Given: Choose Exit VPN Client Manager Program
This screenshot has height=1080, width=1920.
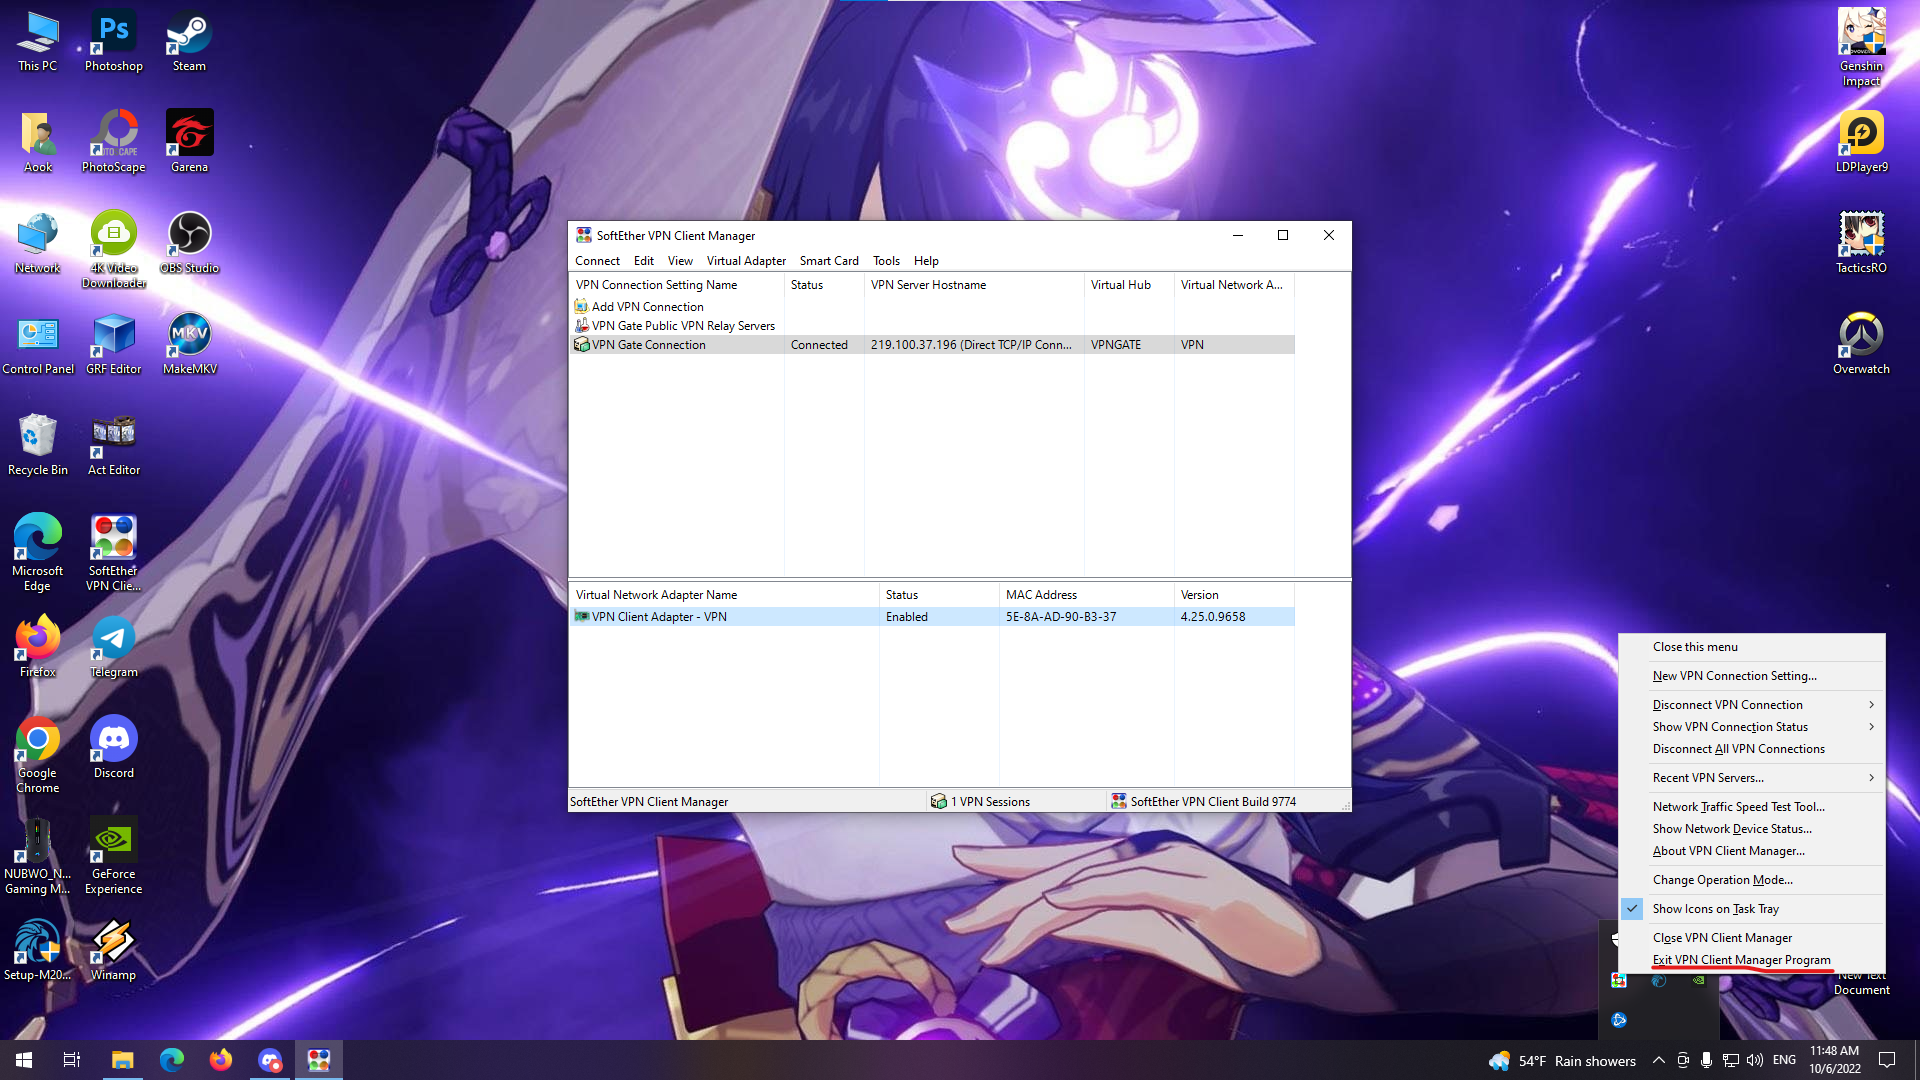Looking at the screenshot, I should click(x=1752, y=960).
